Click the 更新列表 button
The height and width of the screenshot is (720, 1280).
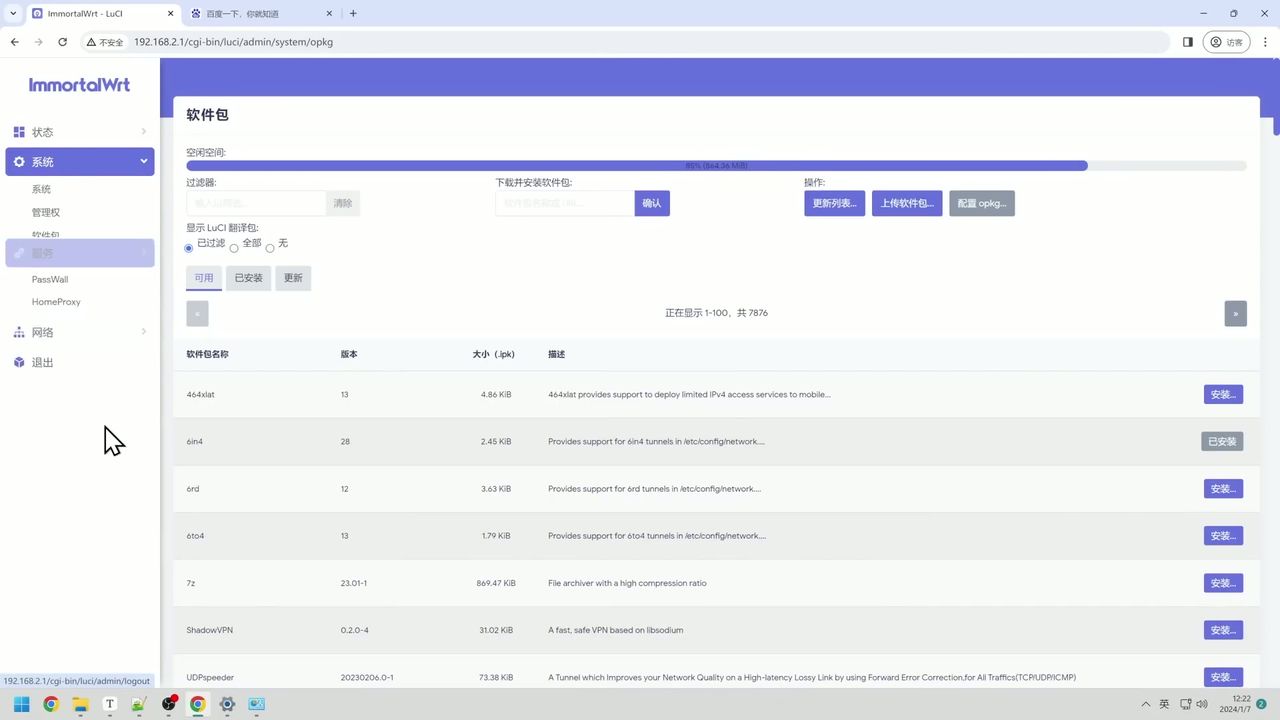(834, 204)
